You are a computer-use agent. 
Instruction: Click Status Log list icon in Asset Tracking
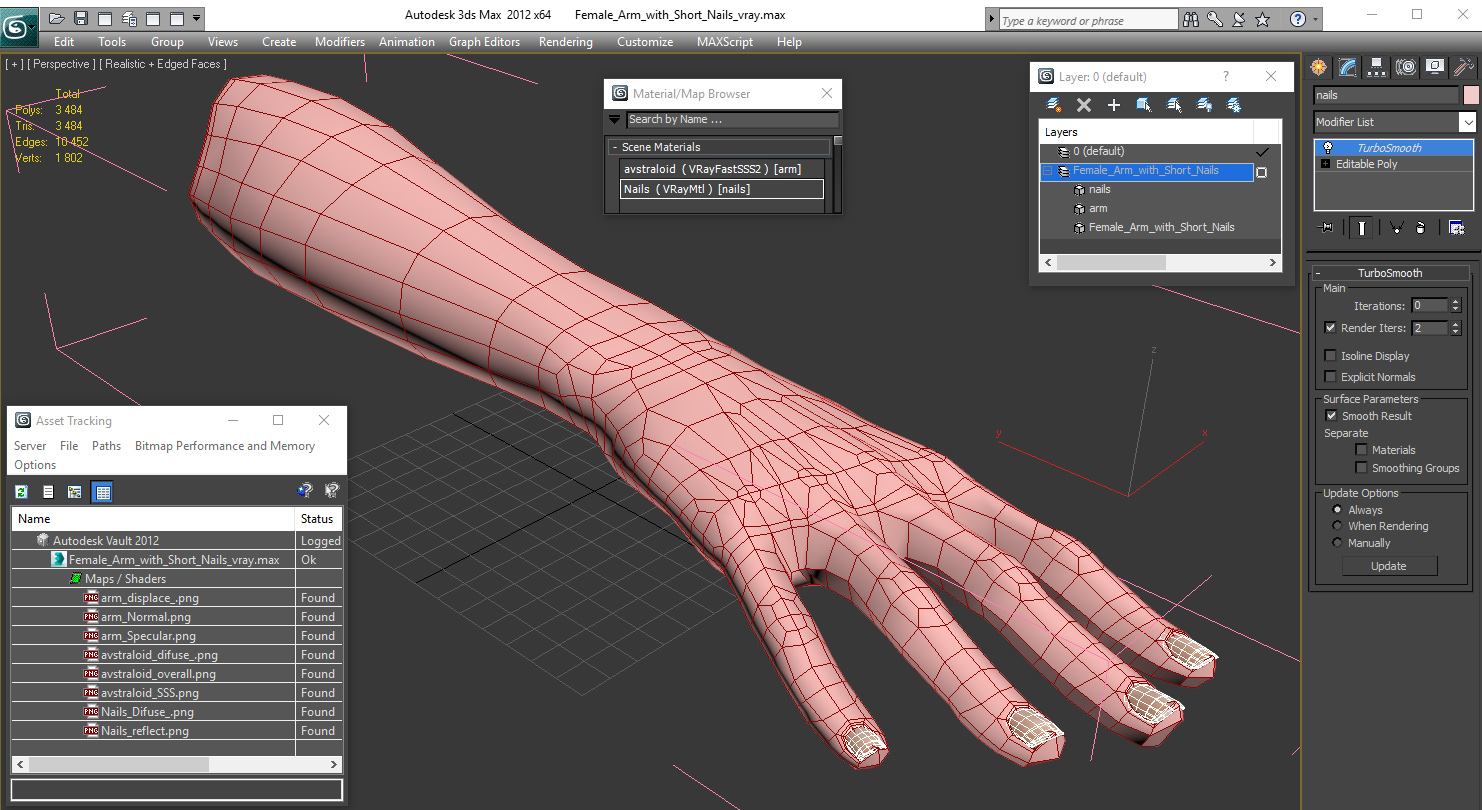pos(48,491)
